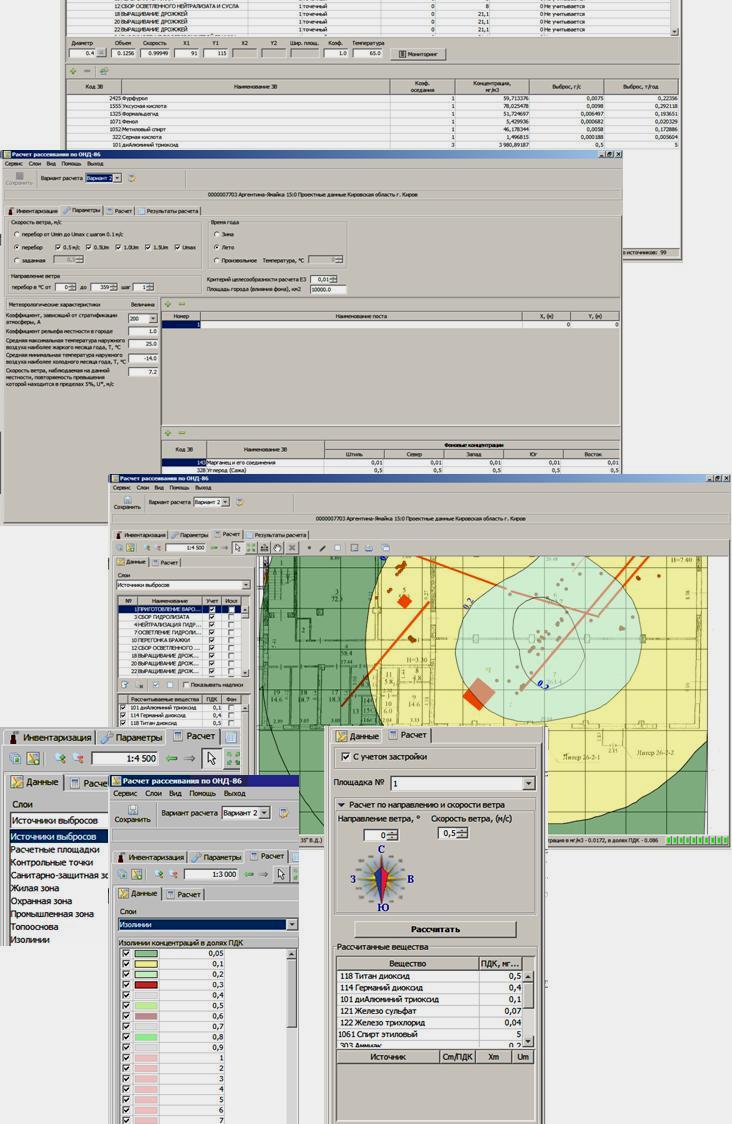Open the Изолинии layer dropdown
This screenshot has height=1124, width=732.
pos(291,925)
